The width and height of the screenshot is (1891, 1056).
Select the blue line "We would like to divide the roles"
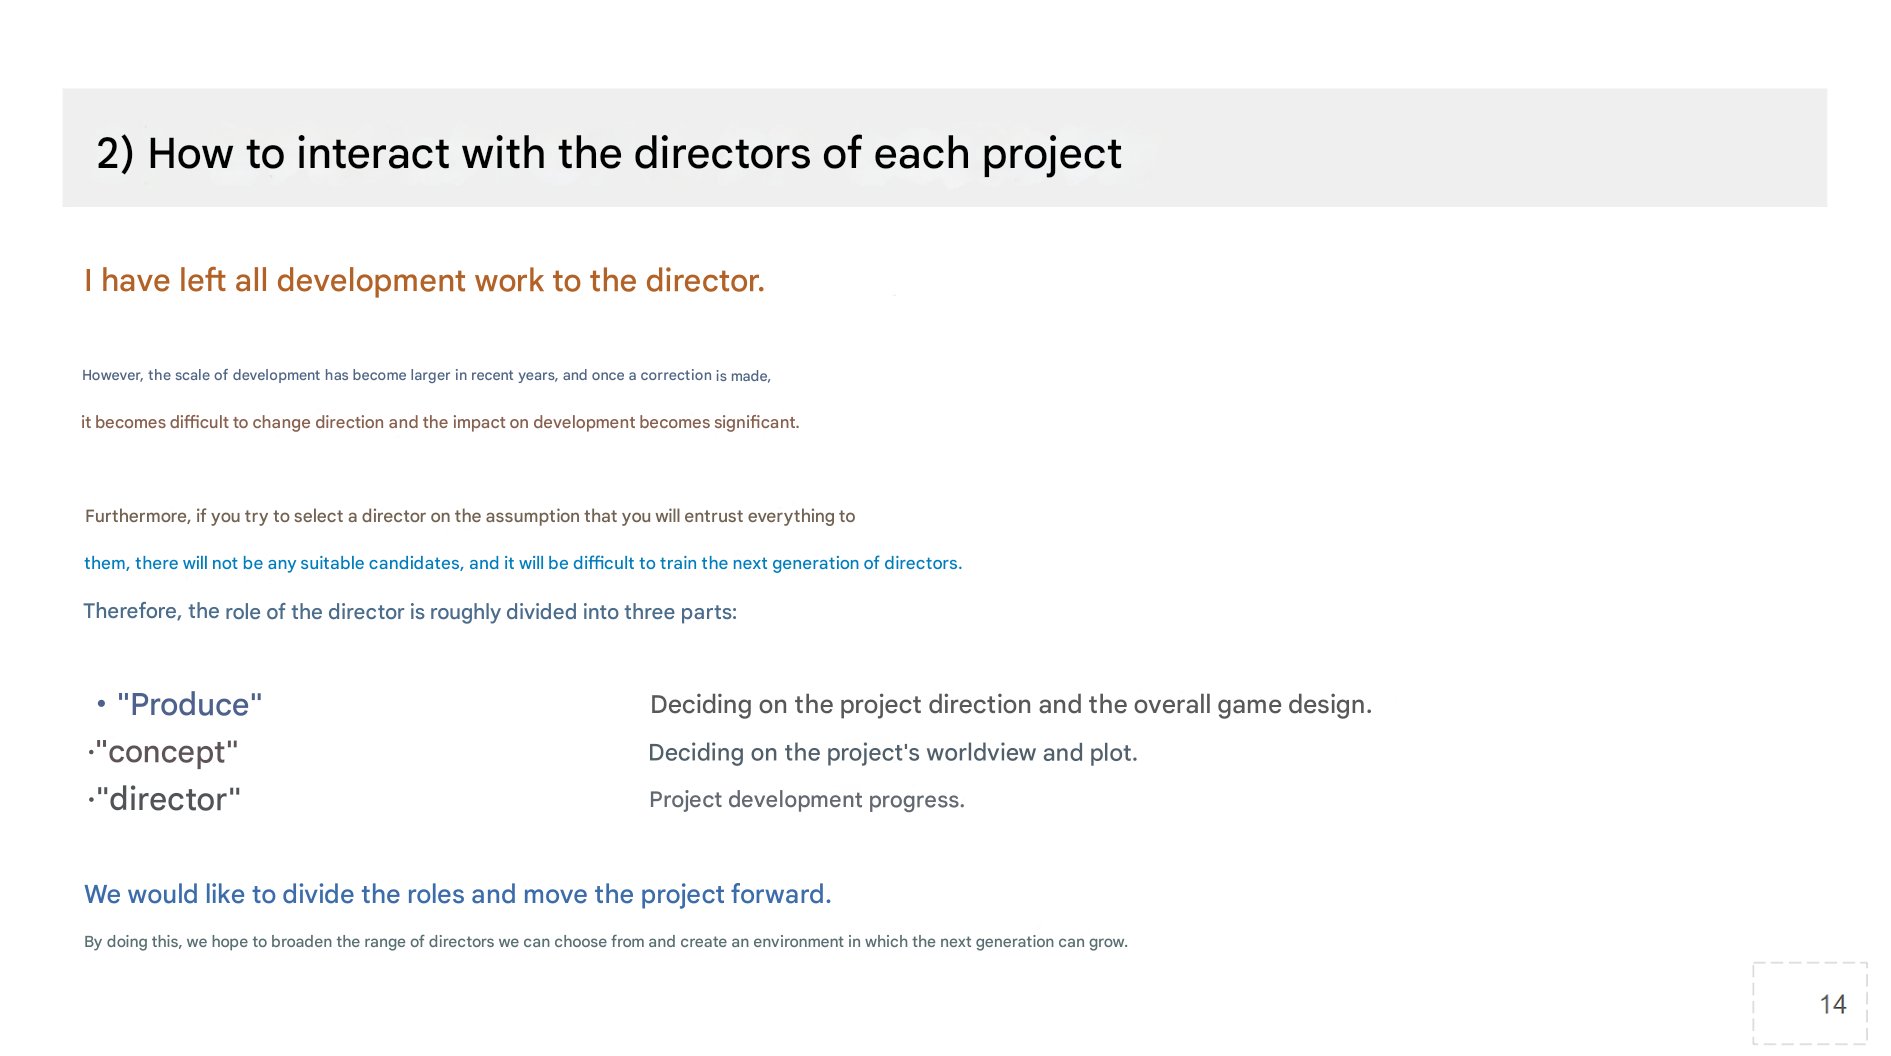457,894
